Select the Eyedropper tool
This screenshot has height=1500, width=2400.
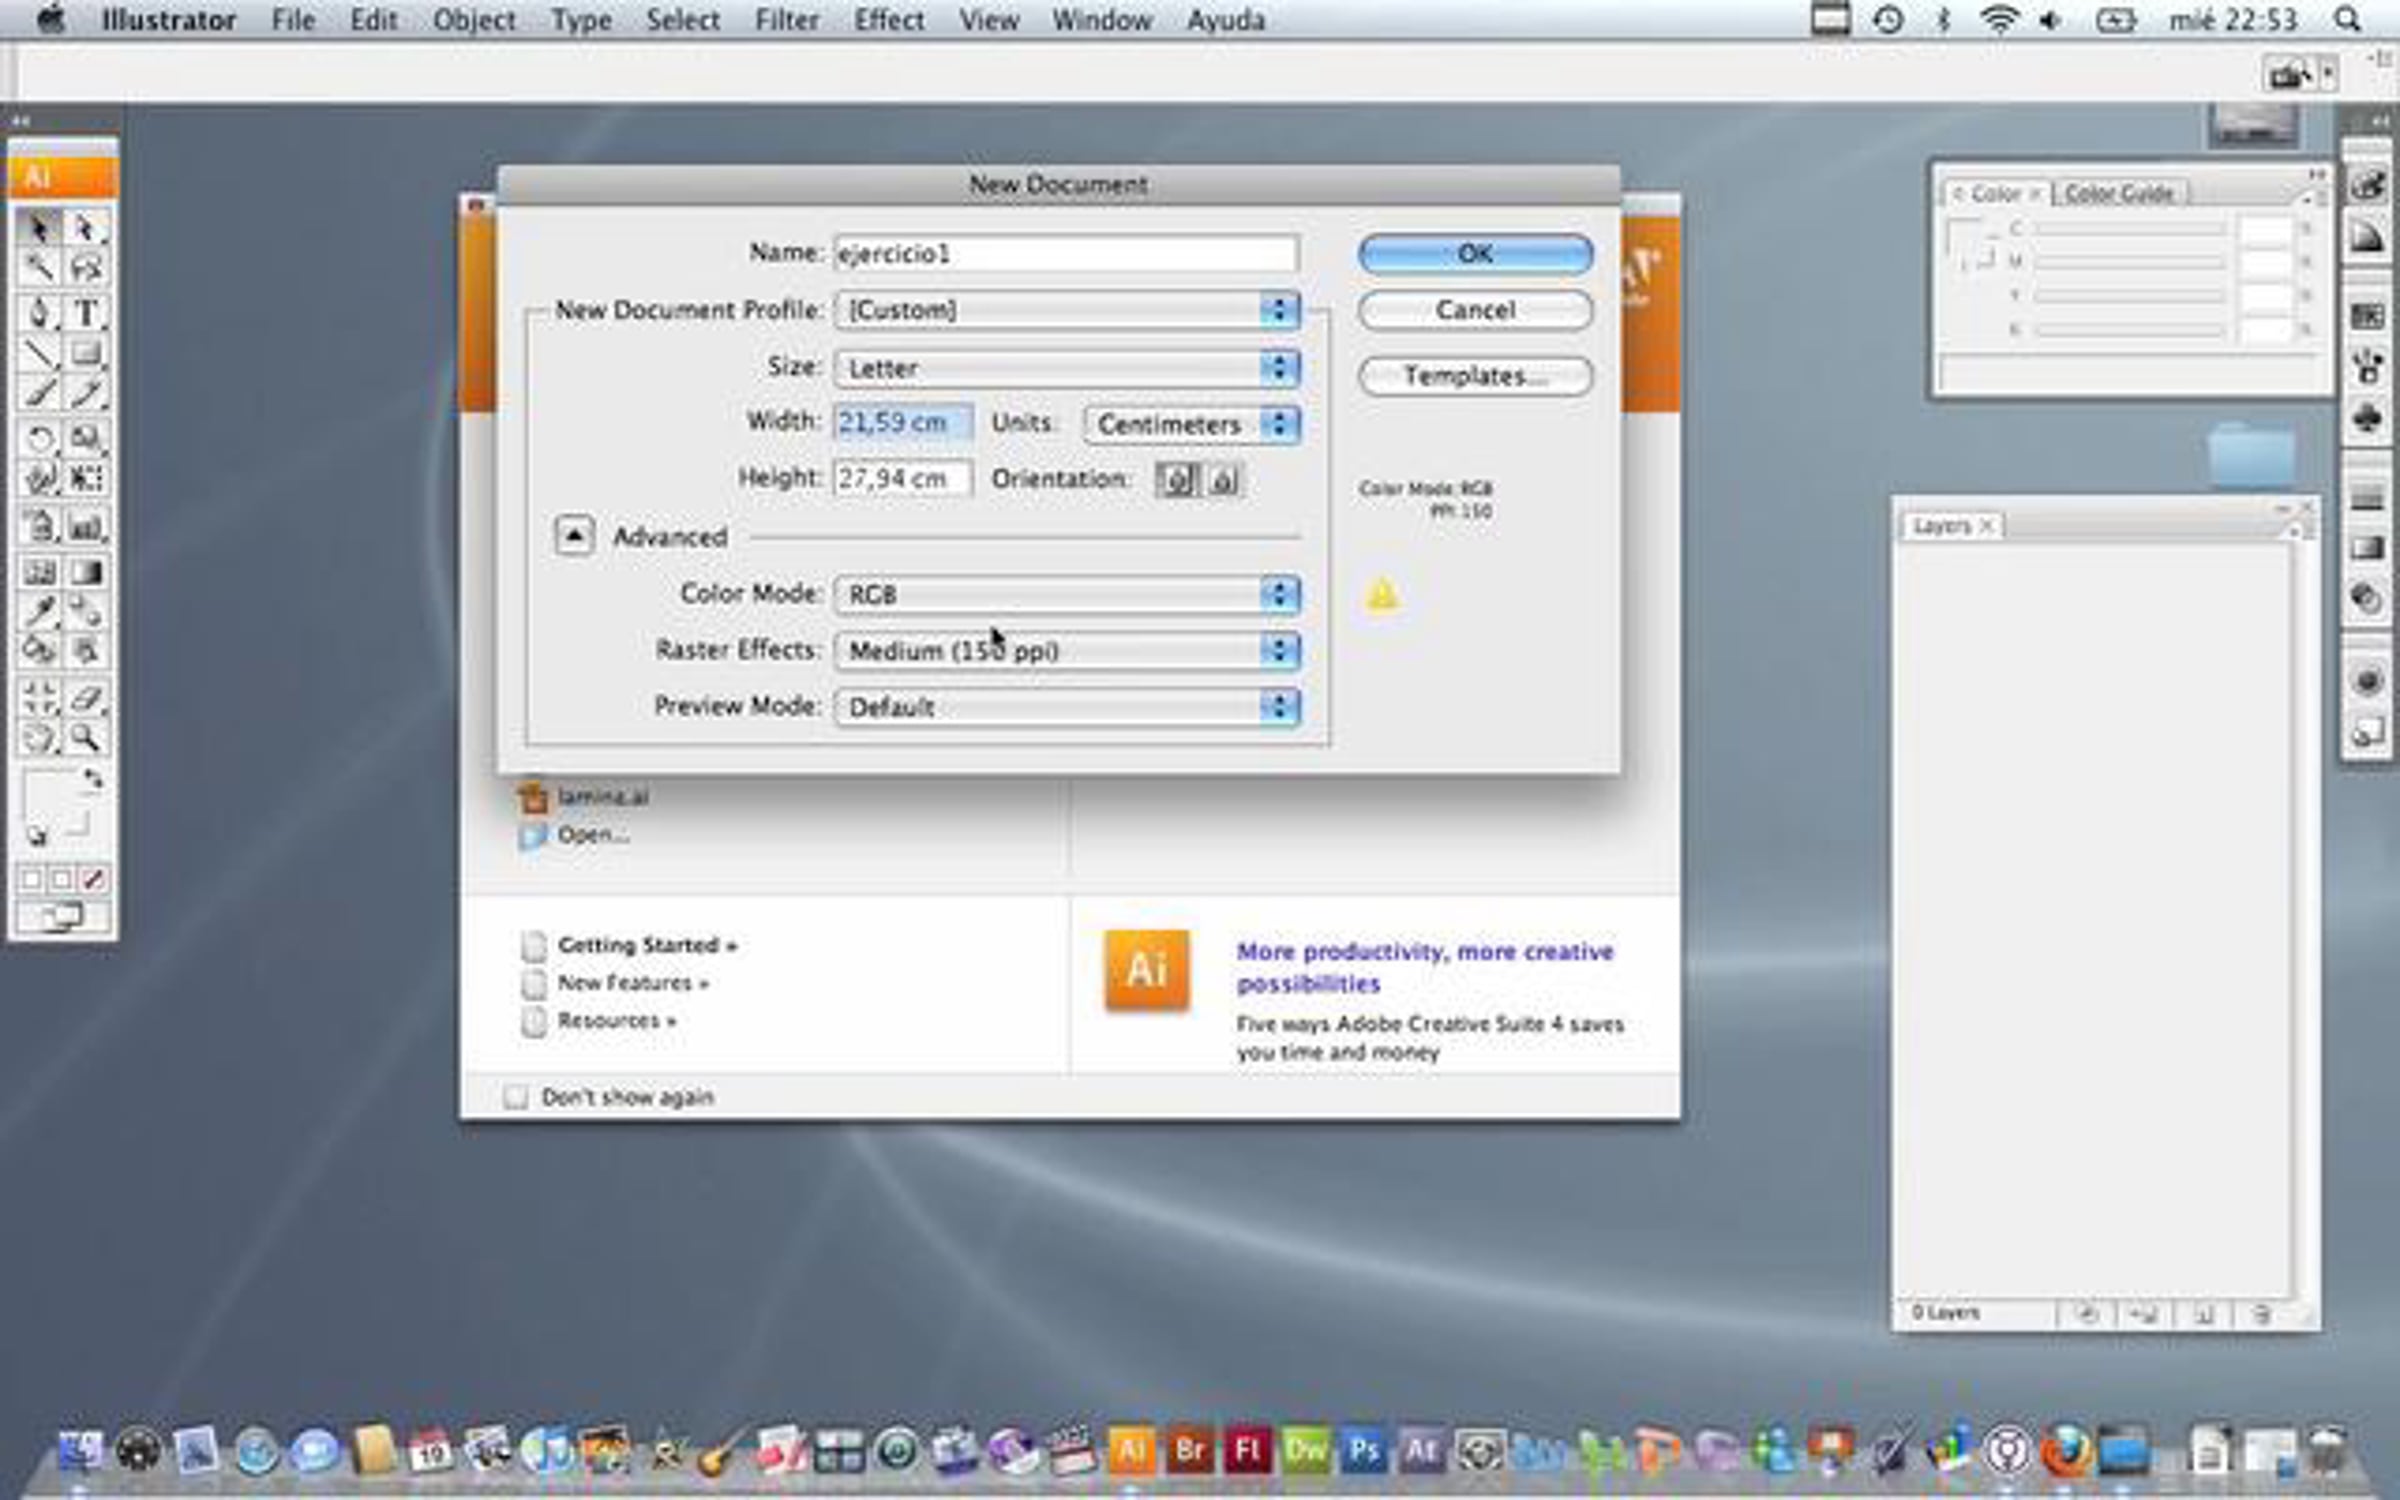coord(39,610)
